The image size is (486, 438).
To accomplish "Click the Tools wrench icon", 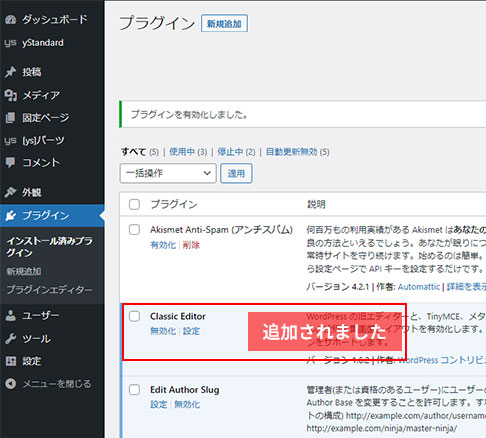I will tap(10, 339).
